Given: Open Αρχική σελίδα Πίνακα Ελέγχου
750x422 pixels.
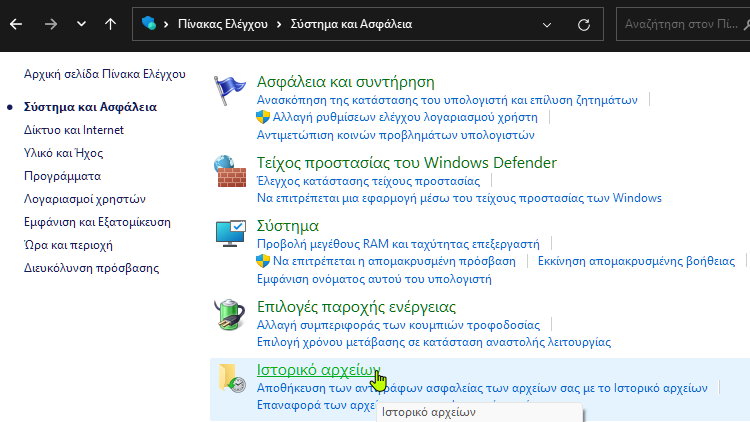Looking at the screenshot, I should coord(105,74).
